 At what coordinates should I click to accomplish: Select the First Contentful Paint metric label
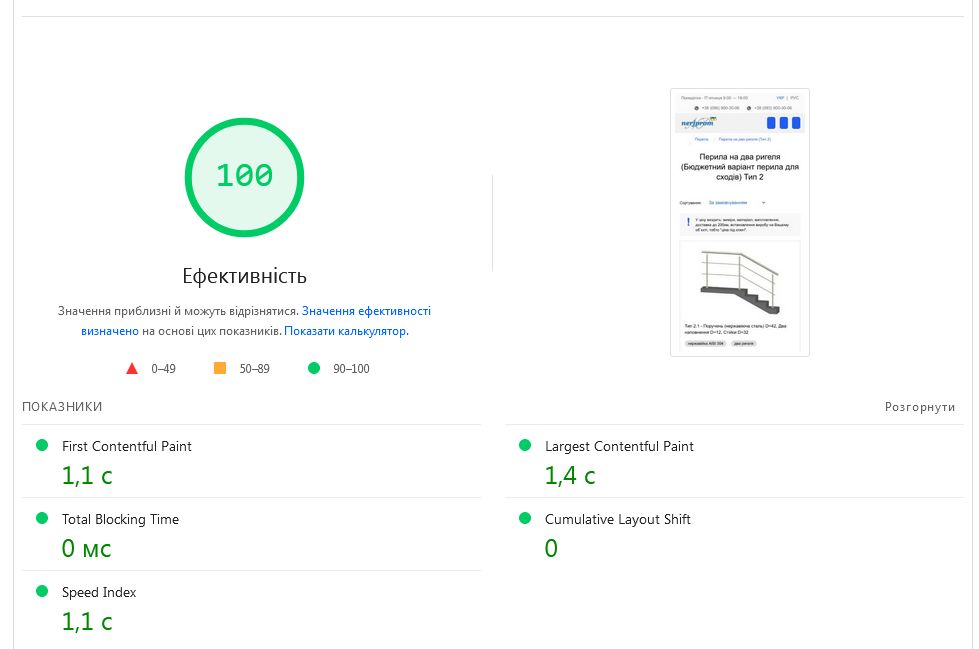(127, 446)
